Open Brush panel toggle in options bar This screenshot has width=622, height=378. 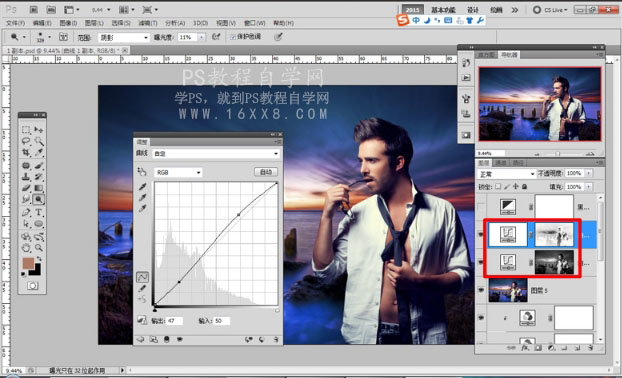pos(63,37)
